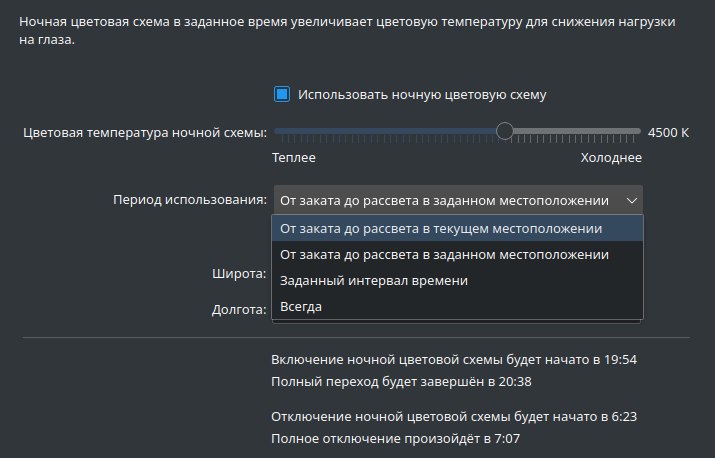715x458 pixels.
Task: Click the night color scheme description paragraph
Action: click(x=347, y=31)
